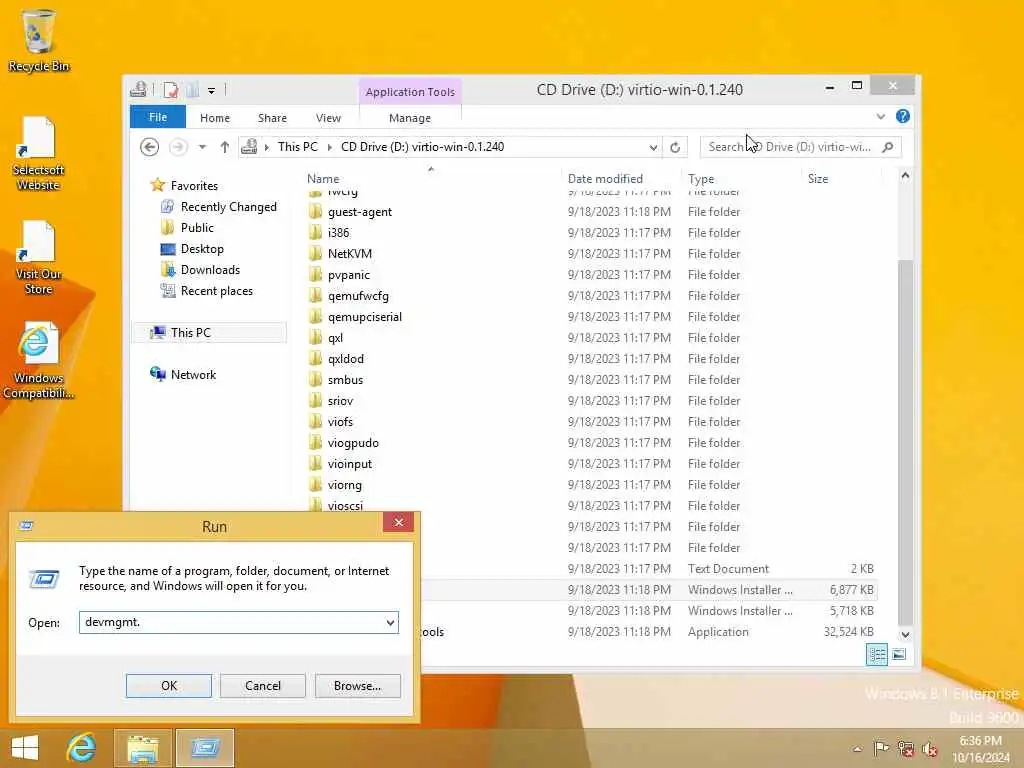Open the Share ribbon tab
This screenshot has width=1024, height=768.
coord(272,118)
